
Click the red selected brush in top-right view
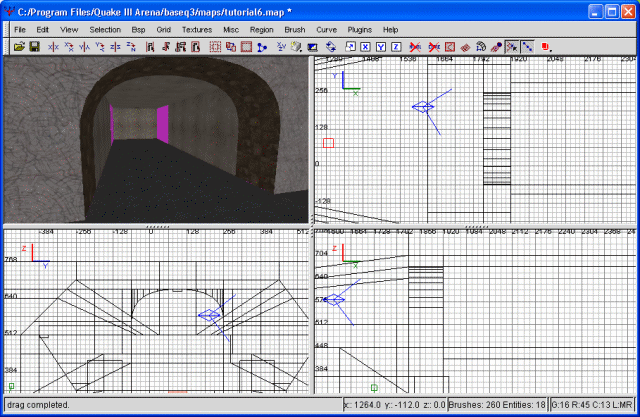tap(329, 143)
